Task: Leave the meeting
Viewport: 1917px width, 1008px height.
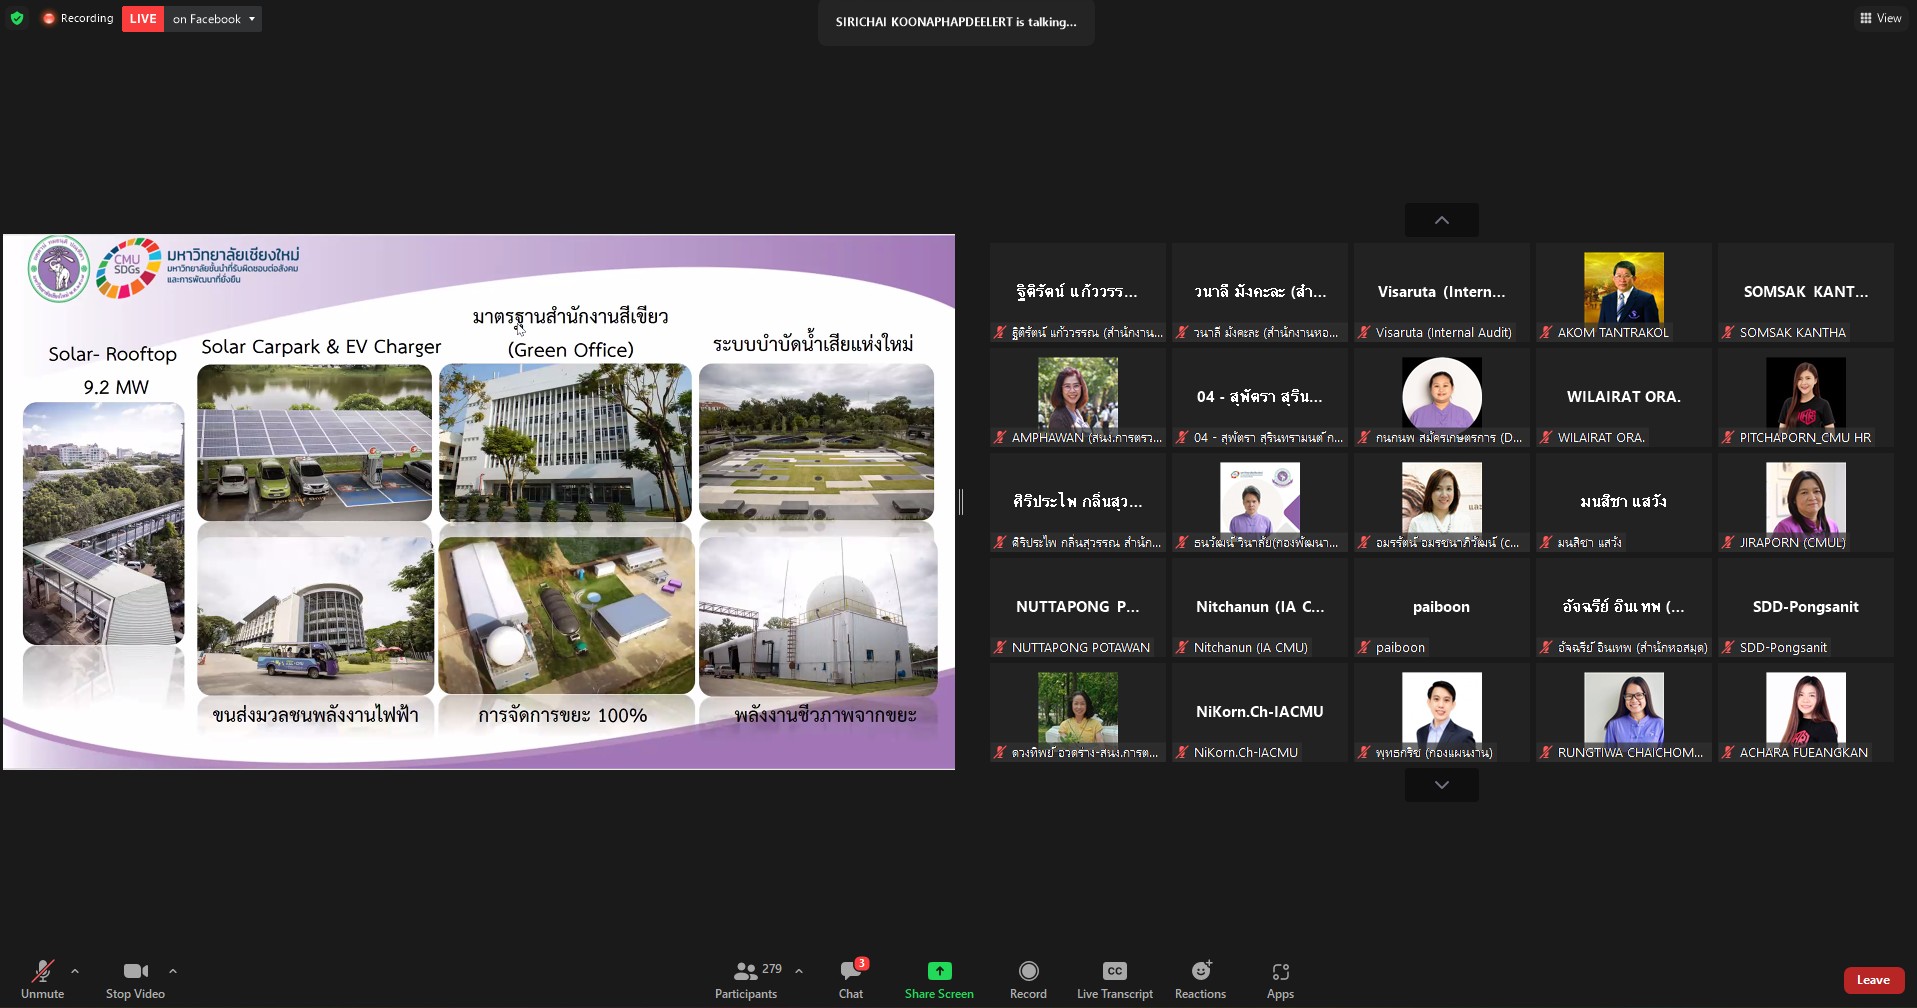Action: point(1873,980)
